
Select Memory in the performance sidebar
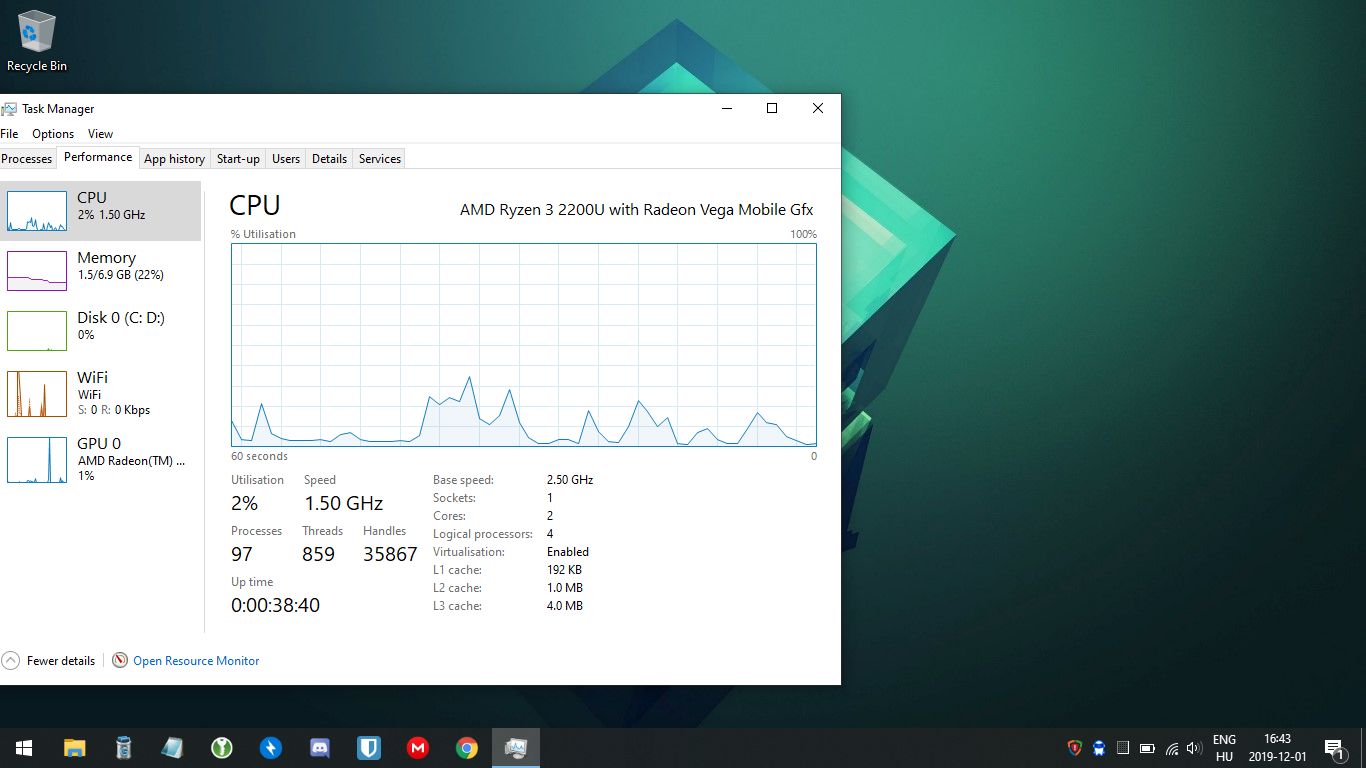[100, 271]
